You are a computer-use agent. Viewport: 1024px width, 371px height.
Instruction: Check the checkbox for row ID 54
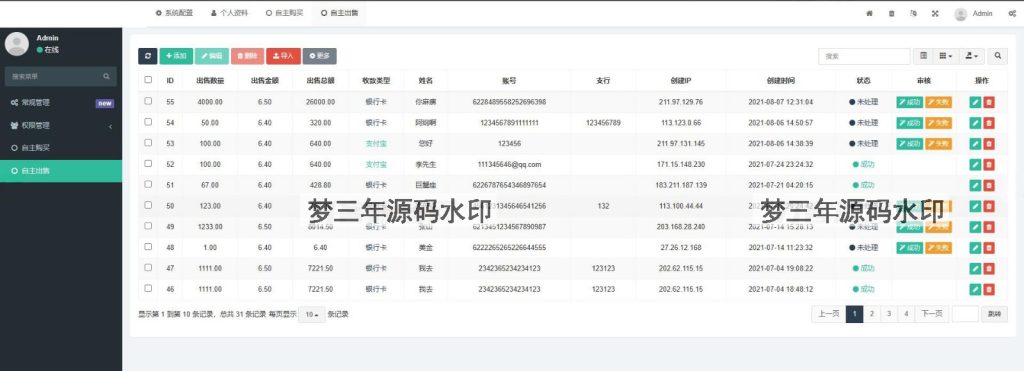(148, 121)
